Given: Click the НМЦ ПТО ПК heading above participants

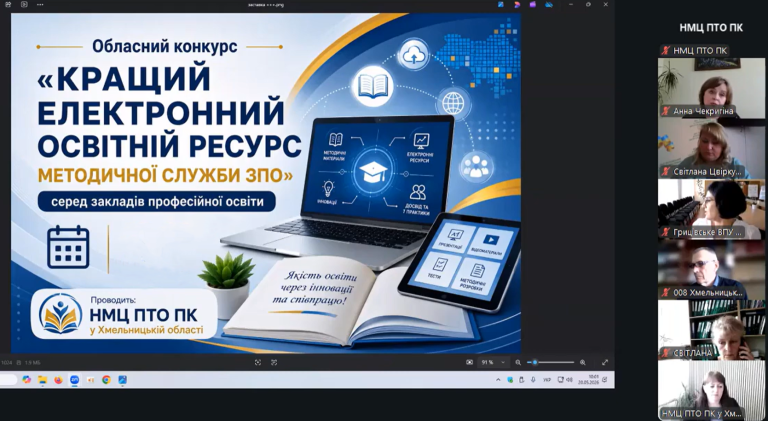Looking at the screenshot, I should point(711,28).
